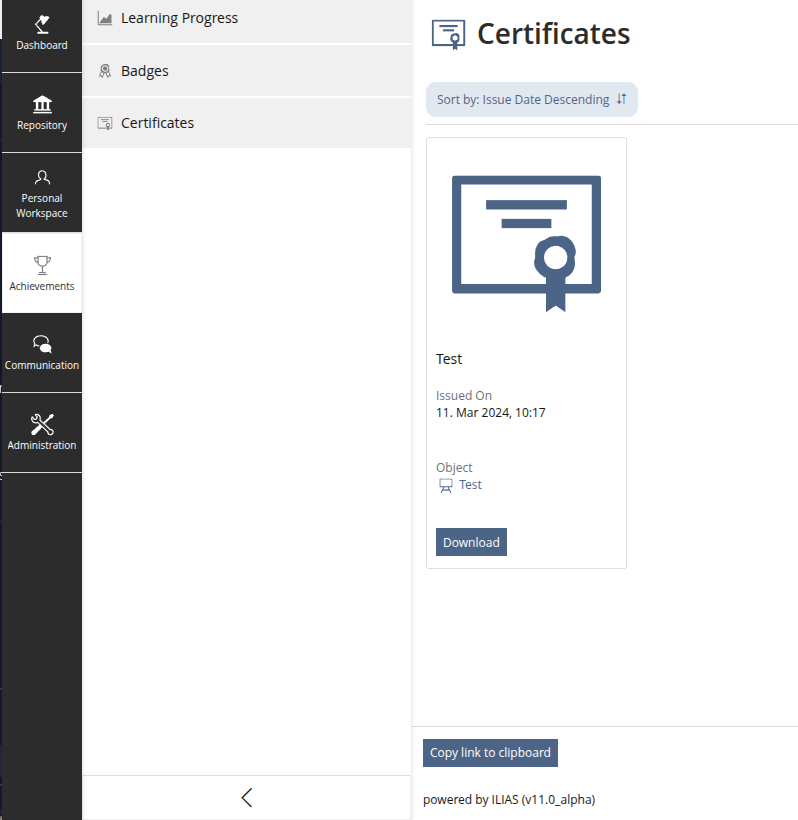The height and width of the screenshot is (820, 798).
Task: Download the Test certificate
Action: tap(471, 542)
